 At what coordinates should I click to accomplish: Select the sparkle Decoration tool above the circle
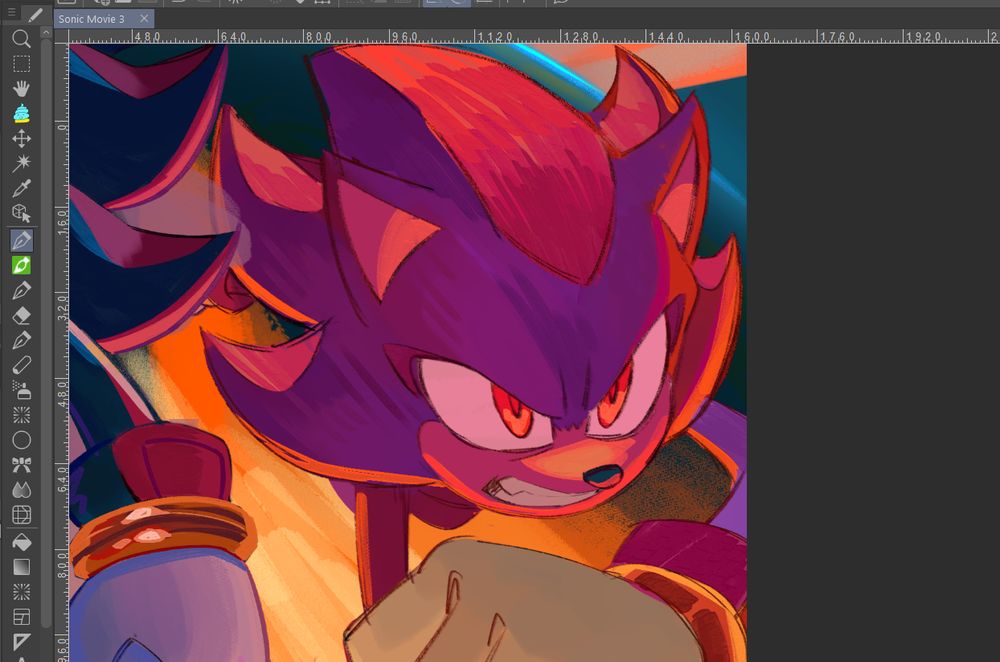pyautogui.click(x=21, y=415)
